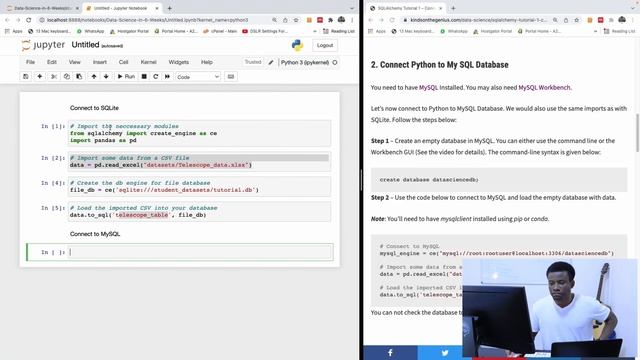Click into the empty code cell

click(200, 252)
